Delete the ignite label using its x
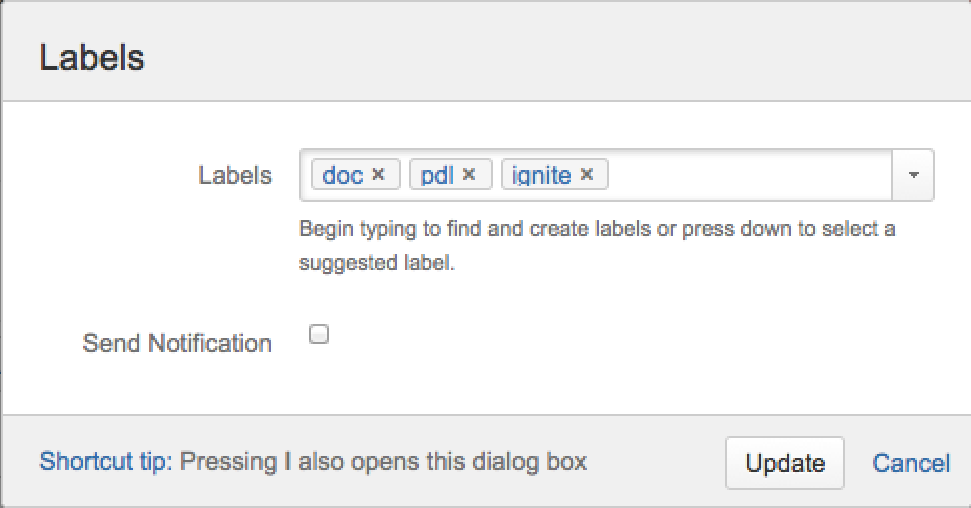The height and width of the screenshot is (508, 971). click(587, 175)
